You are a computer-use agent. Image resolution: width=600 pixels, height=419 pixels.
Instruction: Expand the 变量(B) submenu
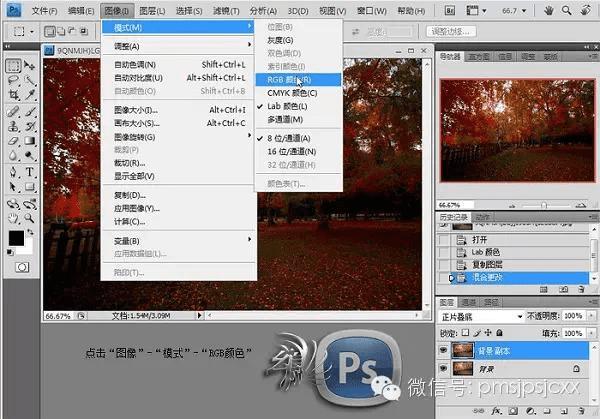(179, 241)
